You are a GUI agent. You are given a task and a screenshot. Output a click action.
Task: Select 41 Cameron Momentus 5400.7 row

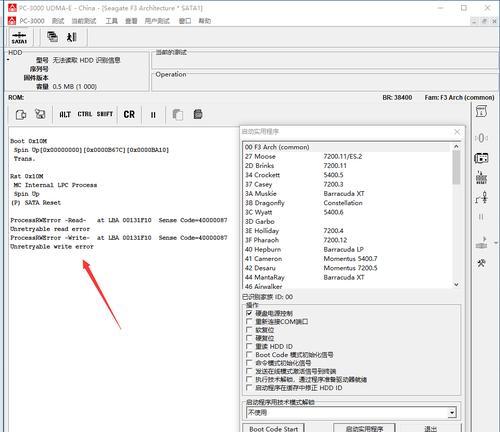click(347, 259)
